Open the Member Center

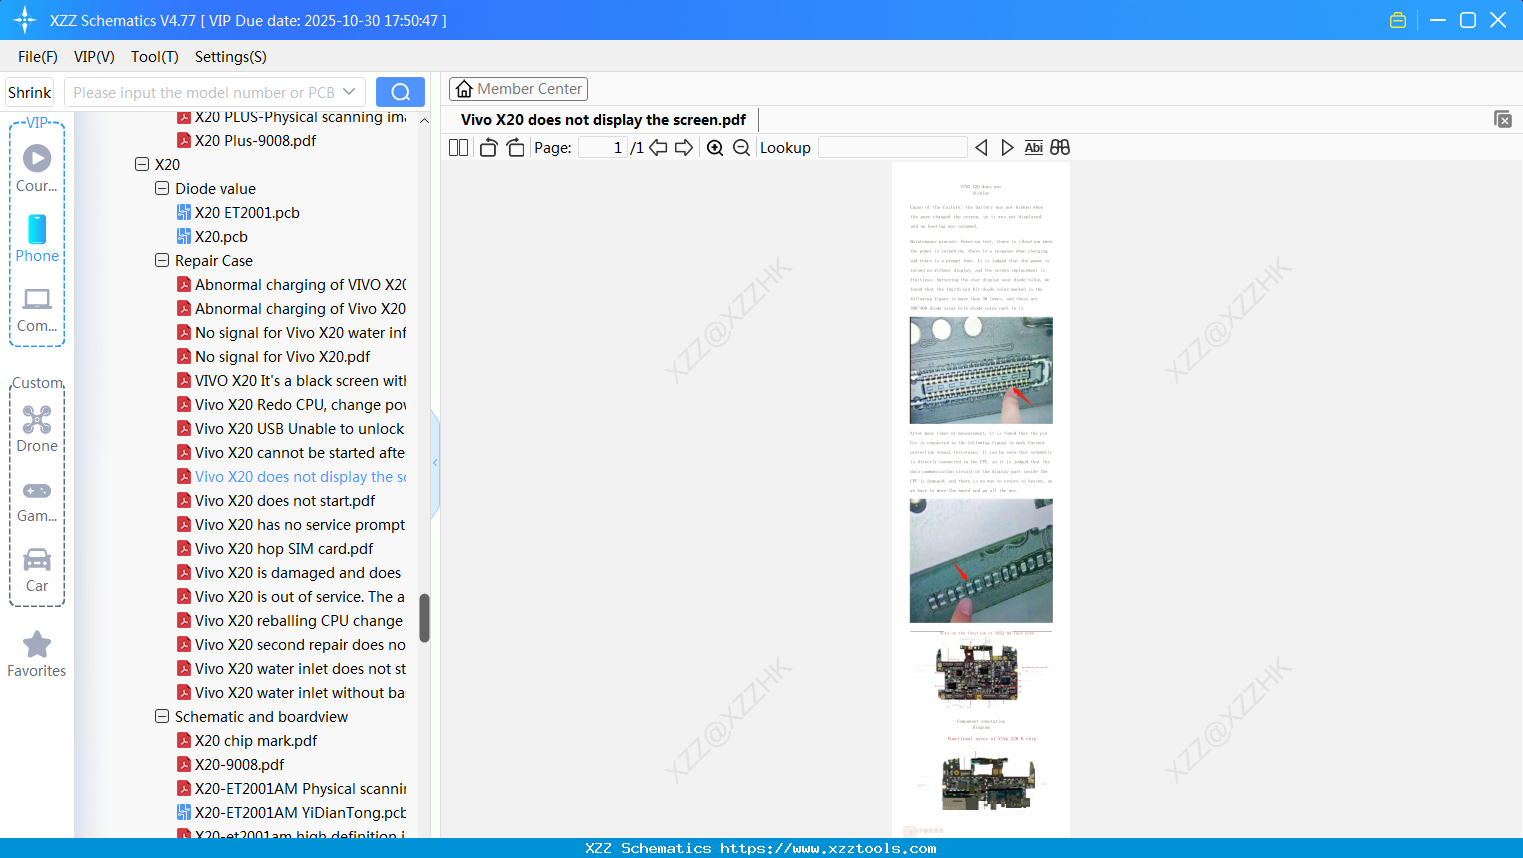point(518,89)
